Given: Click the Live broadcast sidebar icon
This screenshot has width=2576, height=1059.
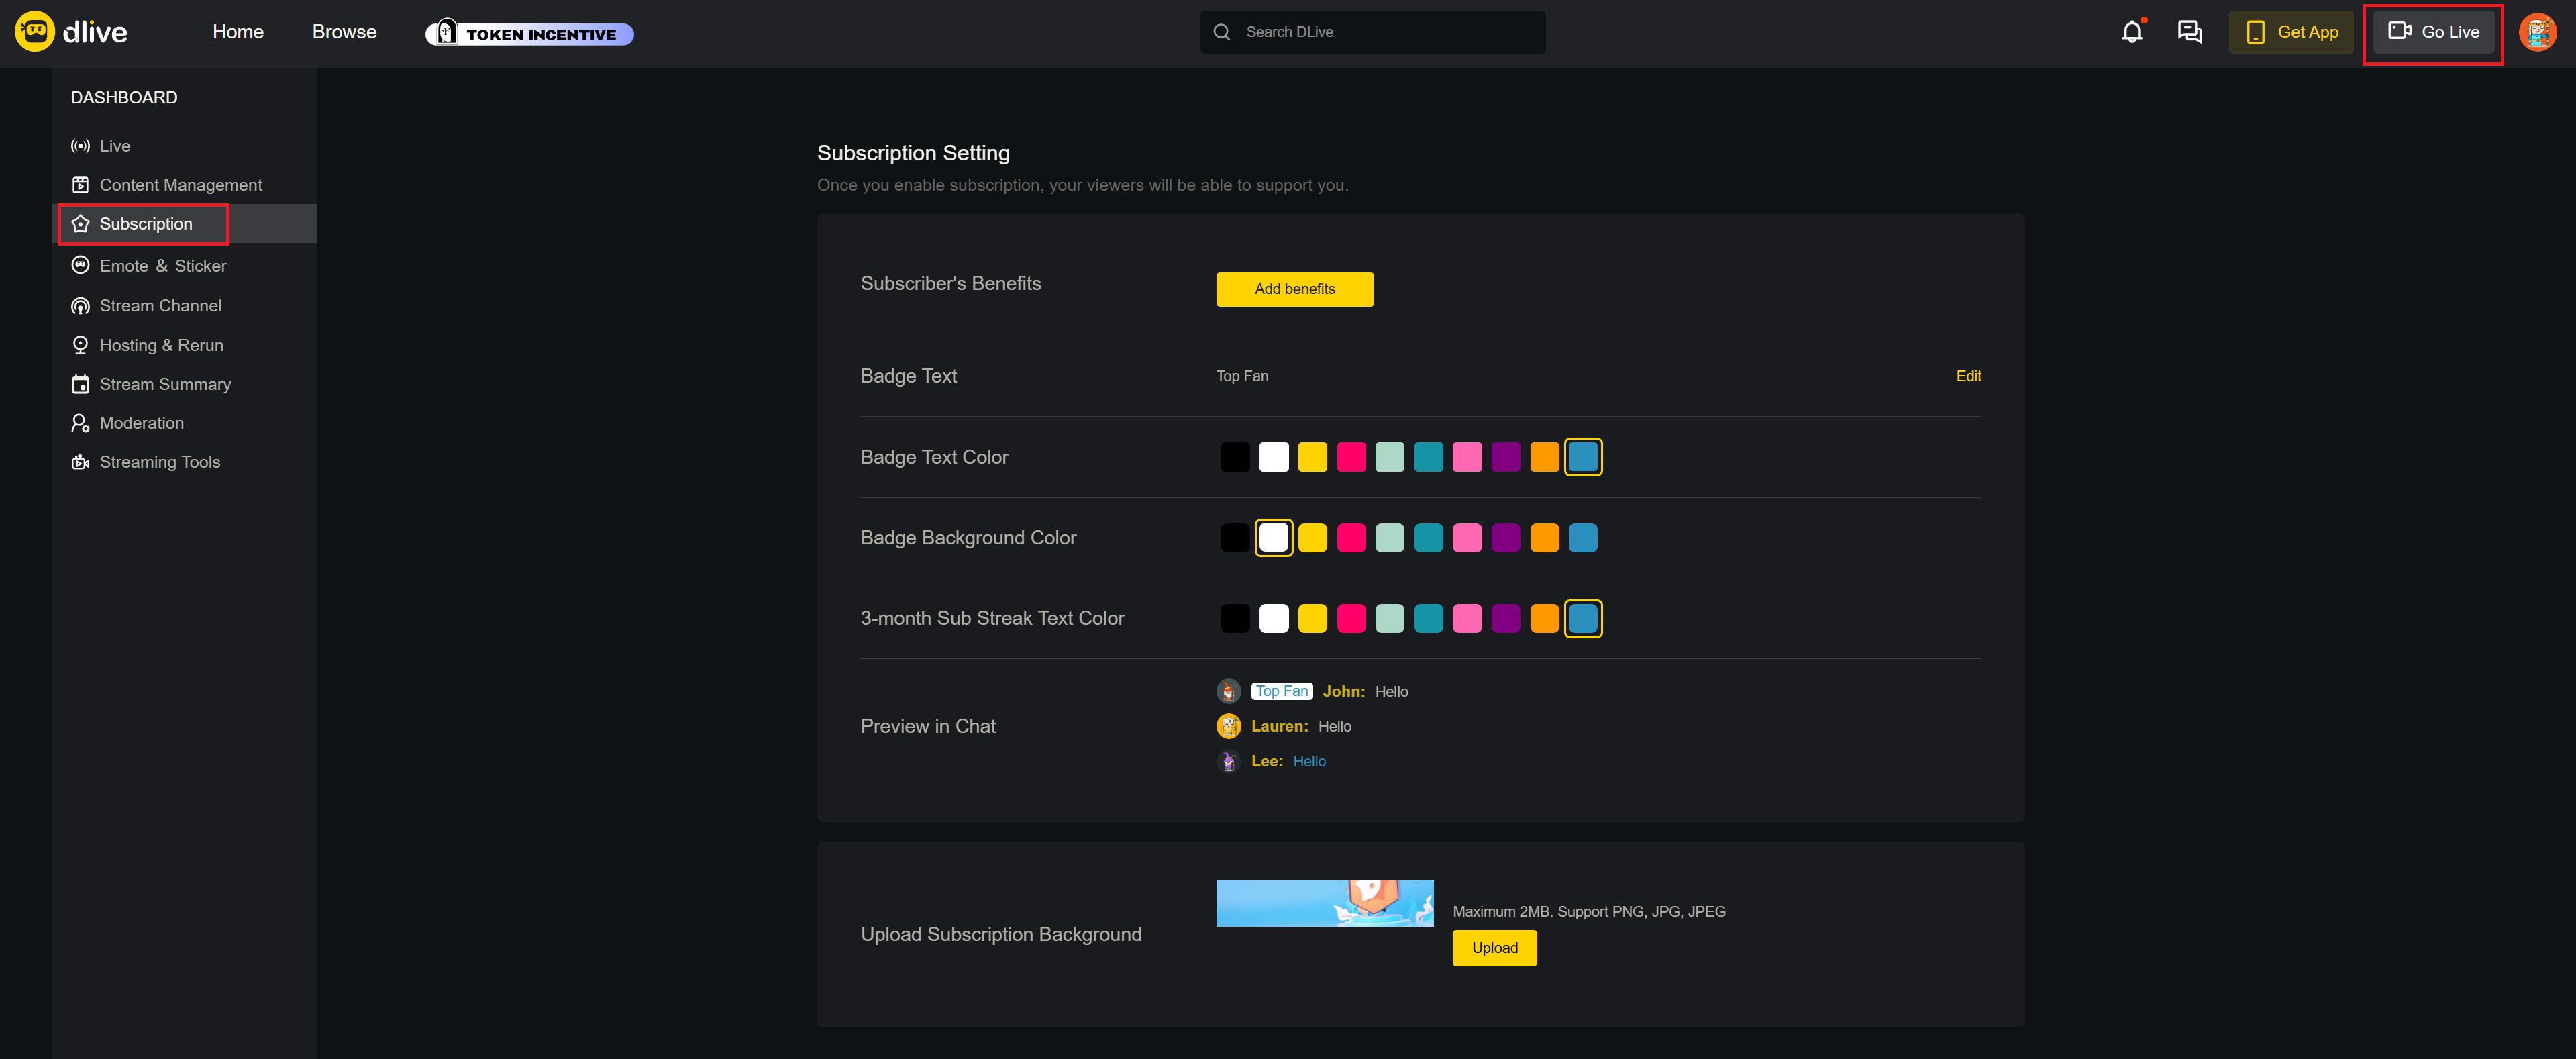Looking at the screenshot, I should click(81, 146).
